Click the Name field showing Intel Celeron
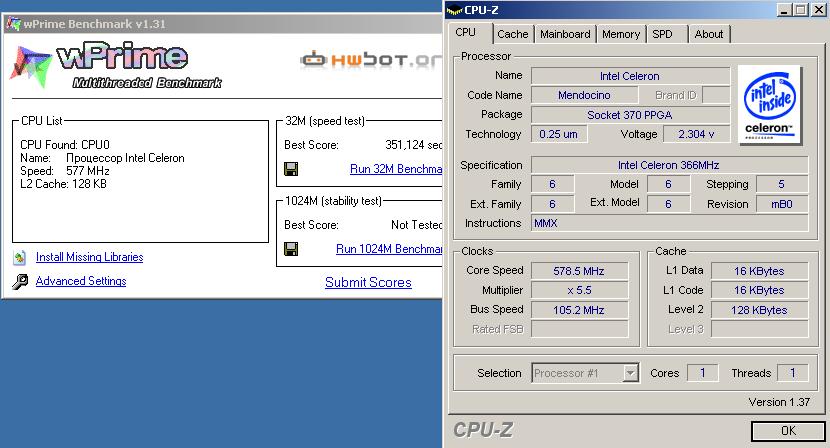The width and height of the screenshot is (830, 448). tap(630, 76)
